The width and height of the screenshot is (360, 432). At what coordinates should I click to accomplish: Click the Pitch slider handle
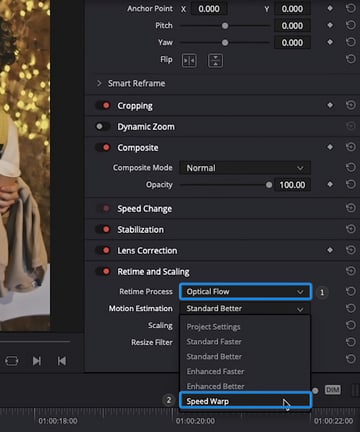pyautogui.click(x=225, y=26)
